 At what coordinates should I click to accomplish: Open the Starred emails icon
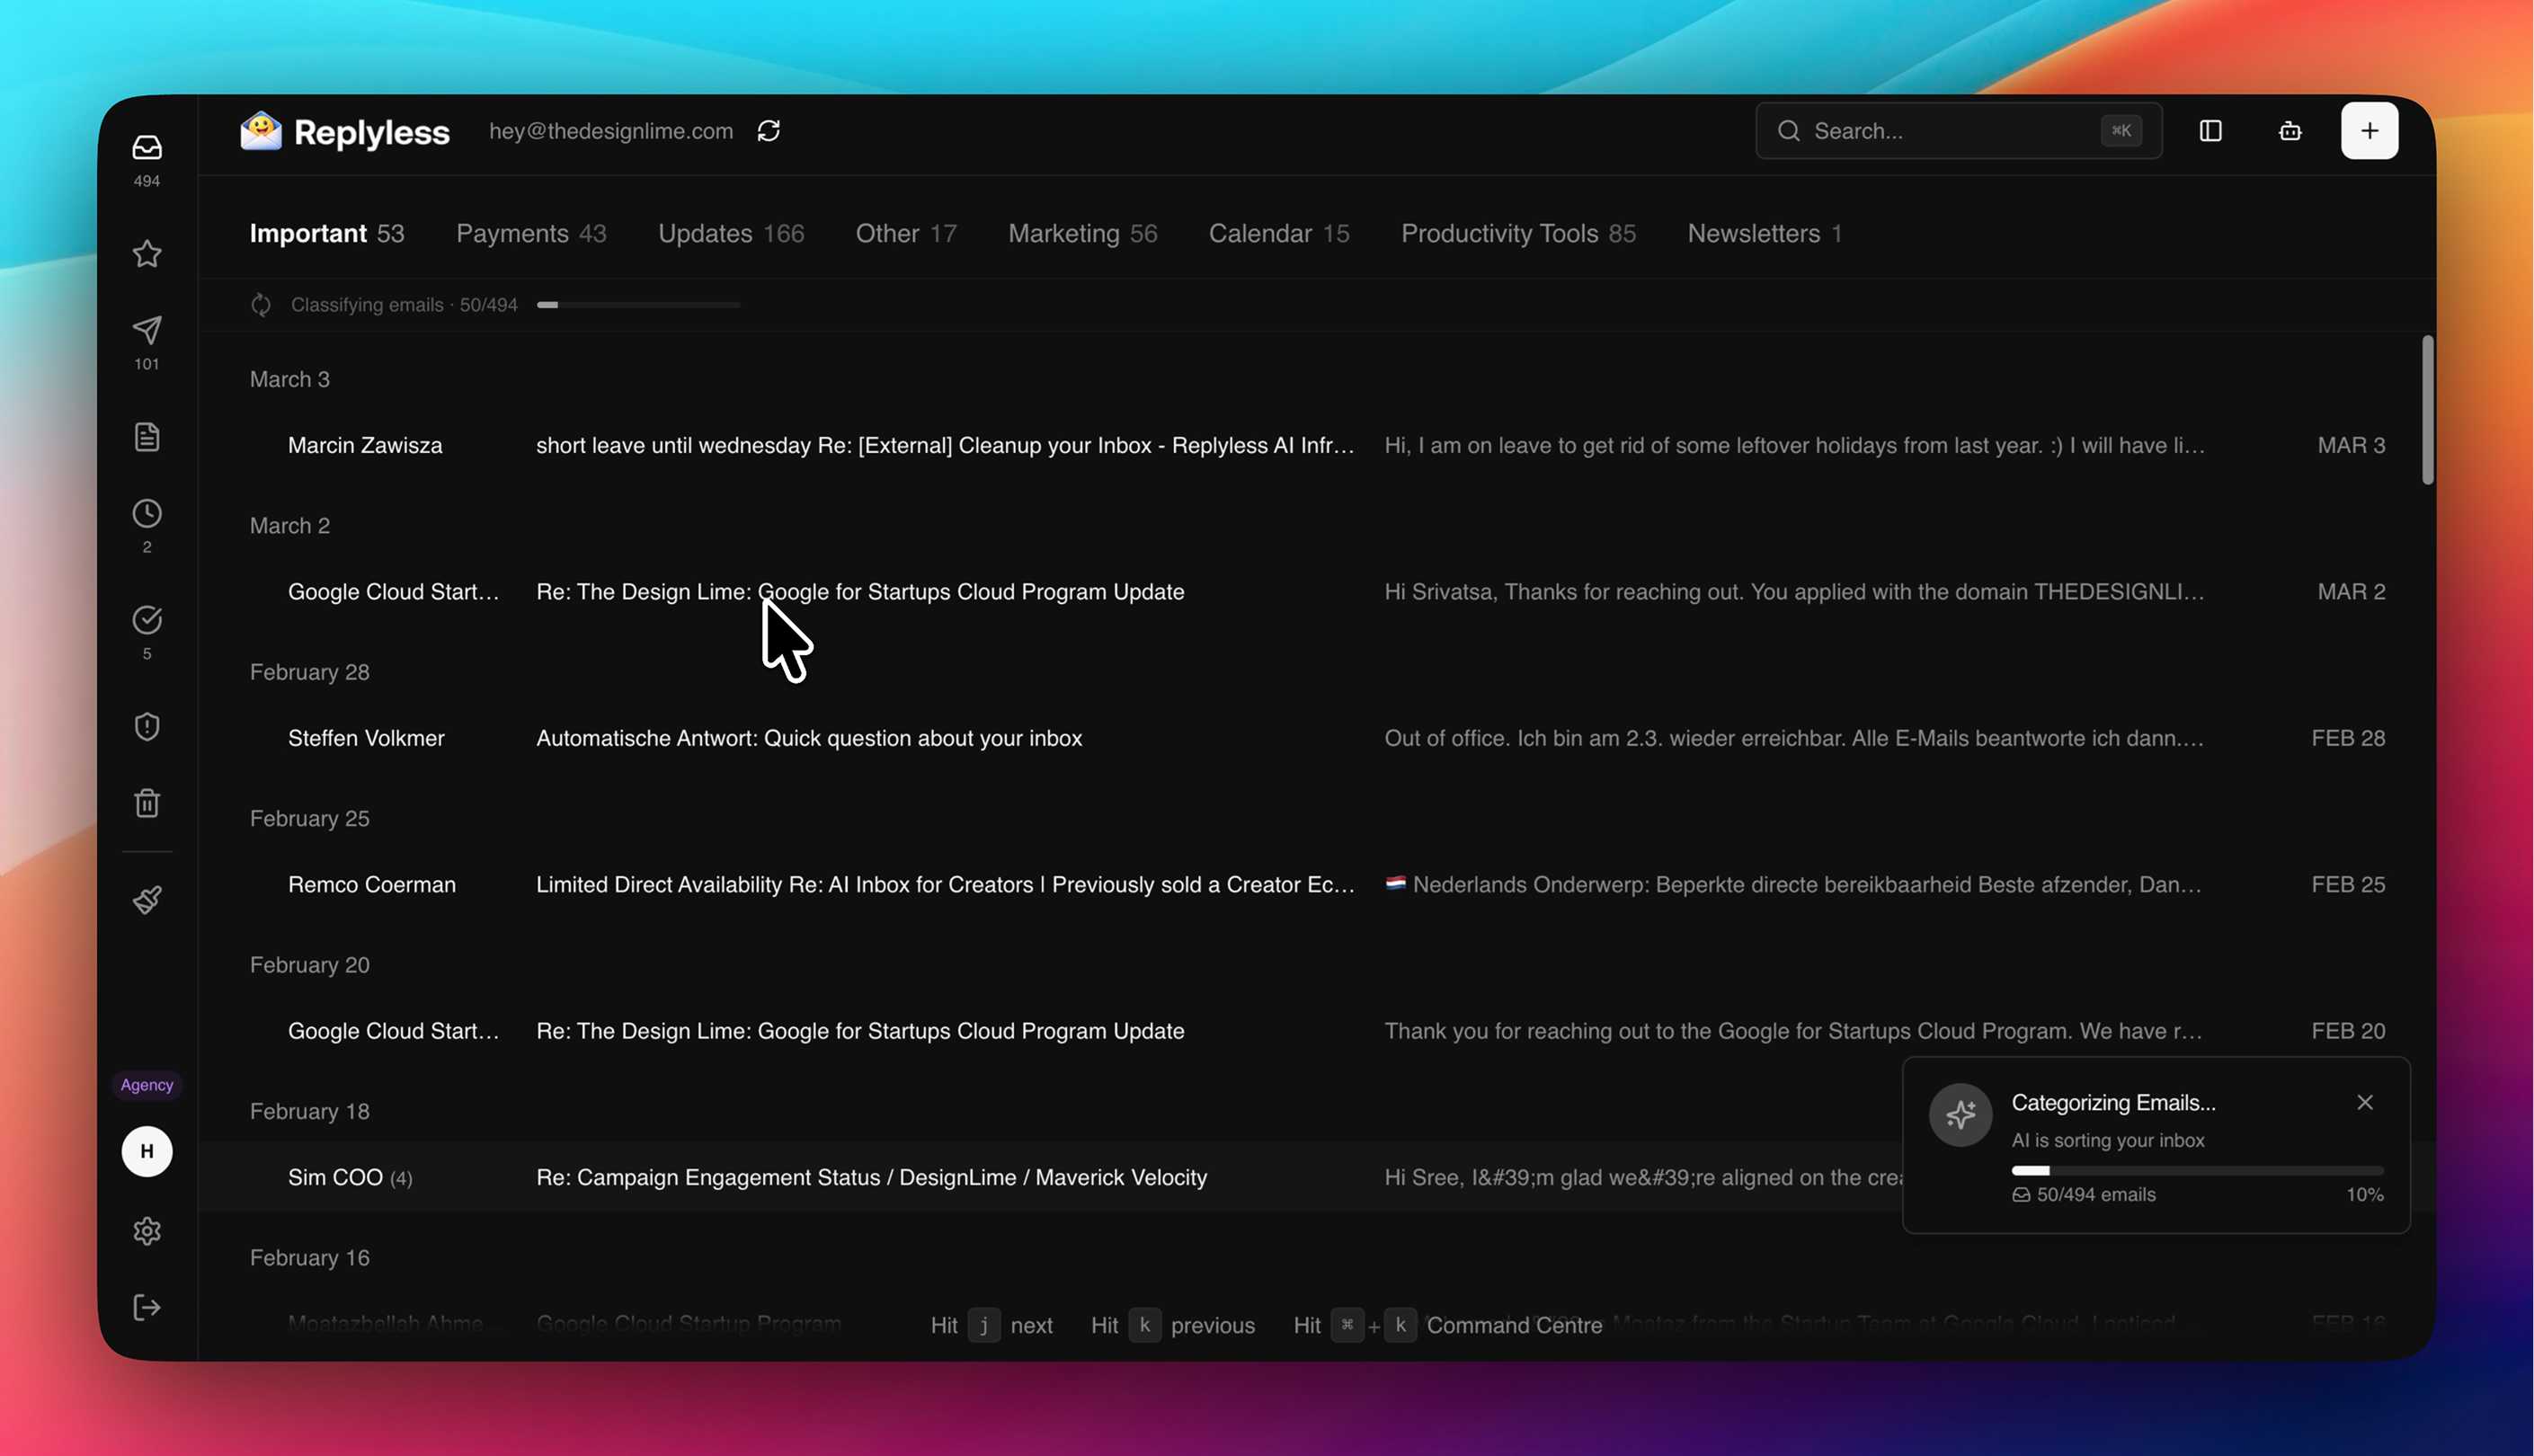[x=147, y=254]
